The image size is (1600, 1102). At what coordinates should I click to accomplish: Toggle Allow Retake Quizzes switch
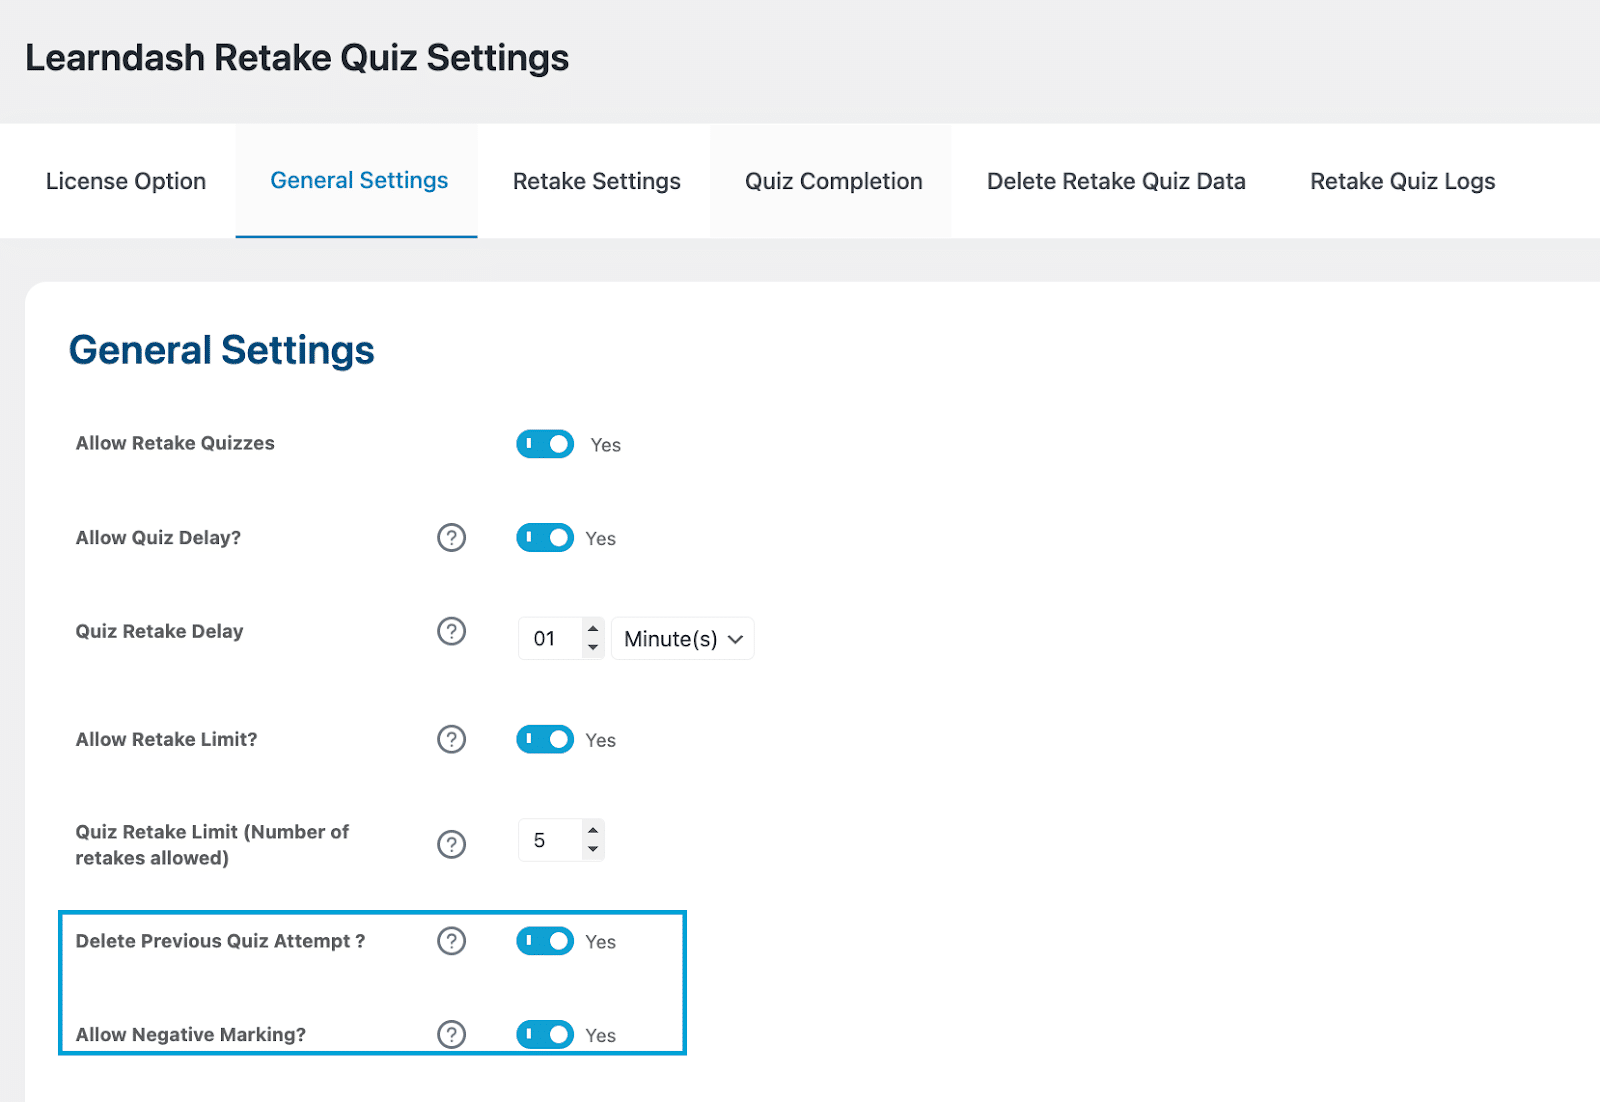coord(545,444)
